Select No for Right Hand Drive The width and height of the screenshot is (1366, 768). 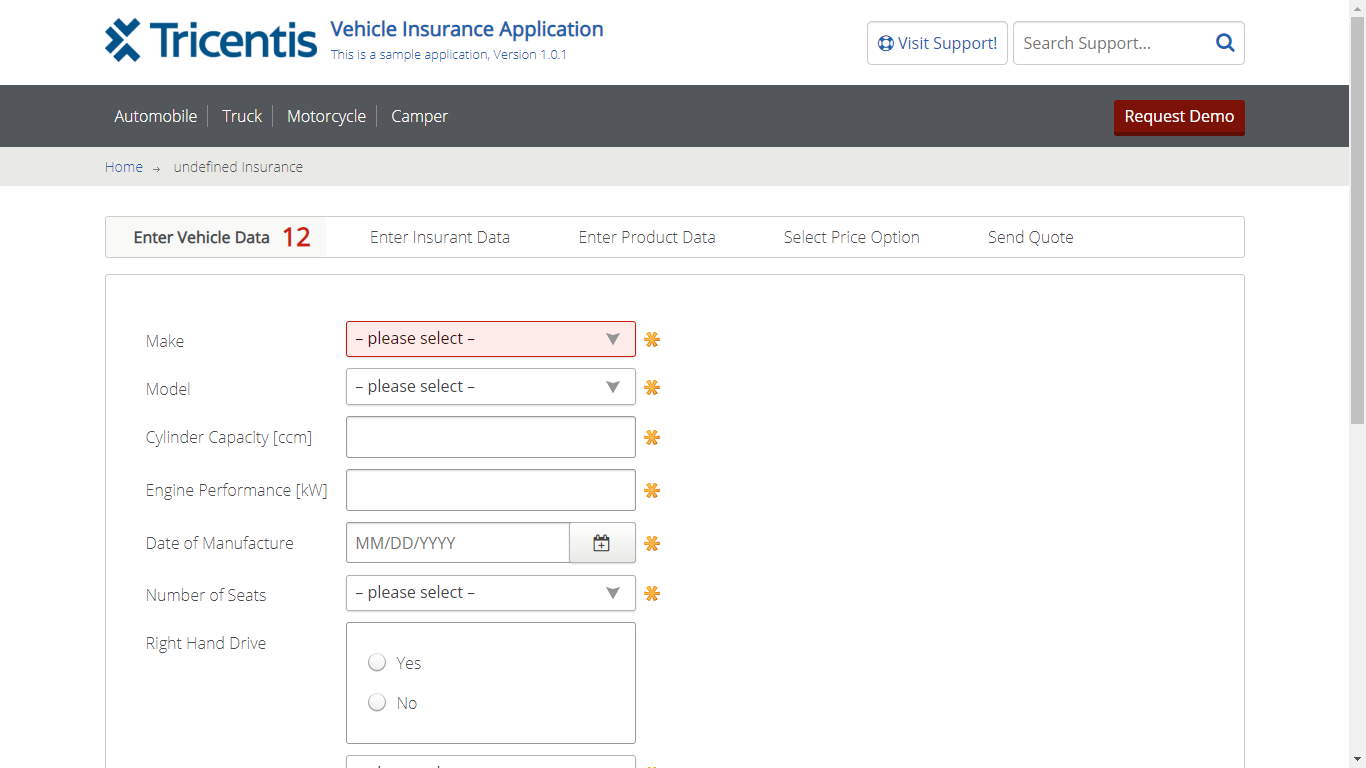tap(377, 702)
